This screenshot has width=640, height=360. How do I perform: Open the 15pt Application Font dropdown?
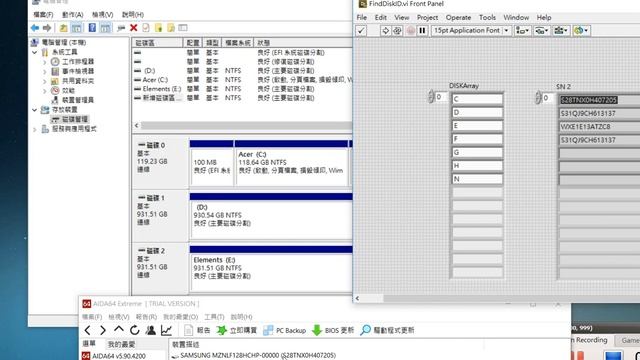click(x=471, y=31)
